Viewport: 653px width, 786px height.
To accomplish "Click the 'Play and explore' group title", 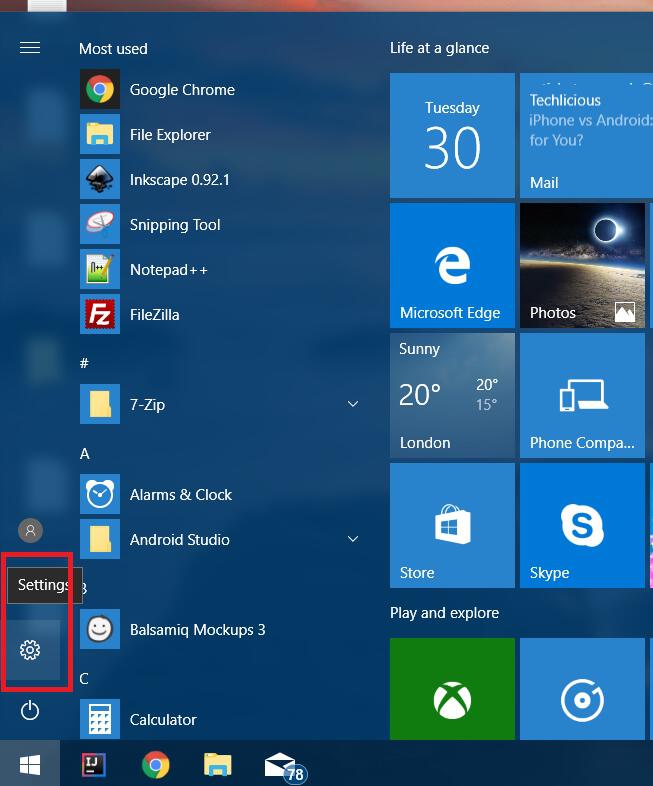I will click(445, 613).
